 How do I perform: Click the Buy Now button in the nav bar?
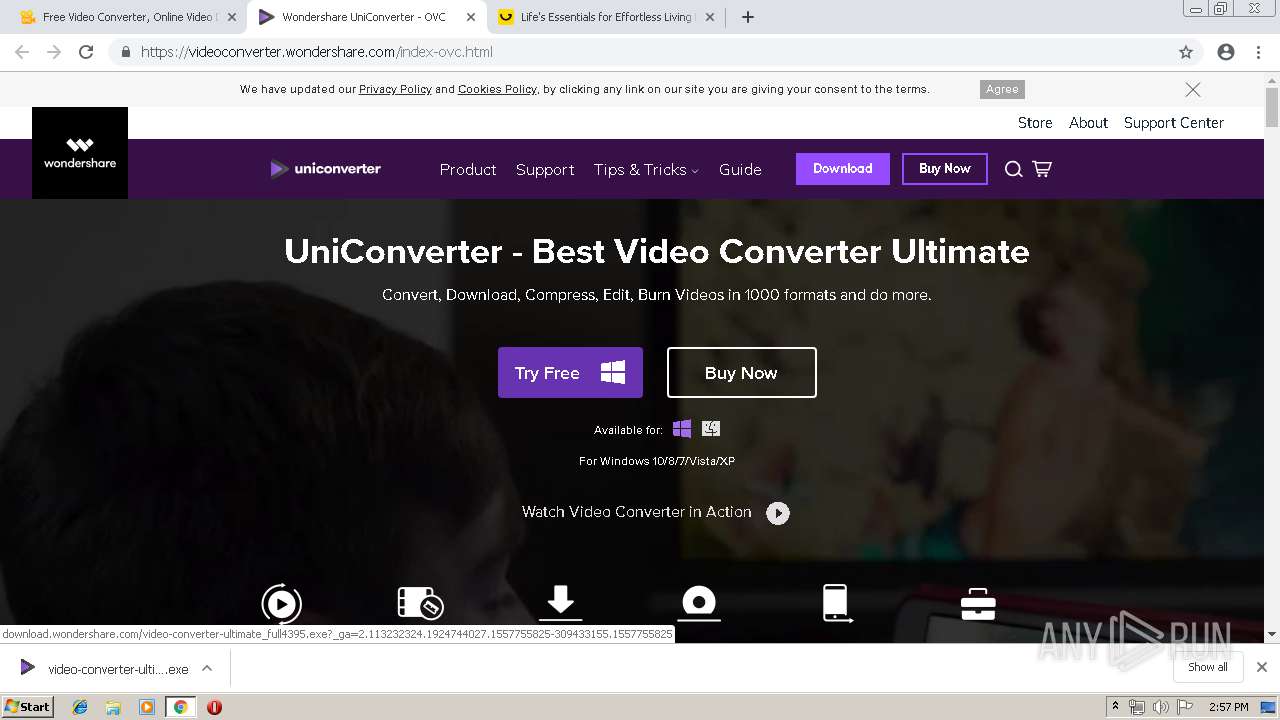point(945,169)
